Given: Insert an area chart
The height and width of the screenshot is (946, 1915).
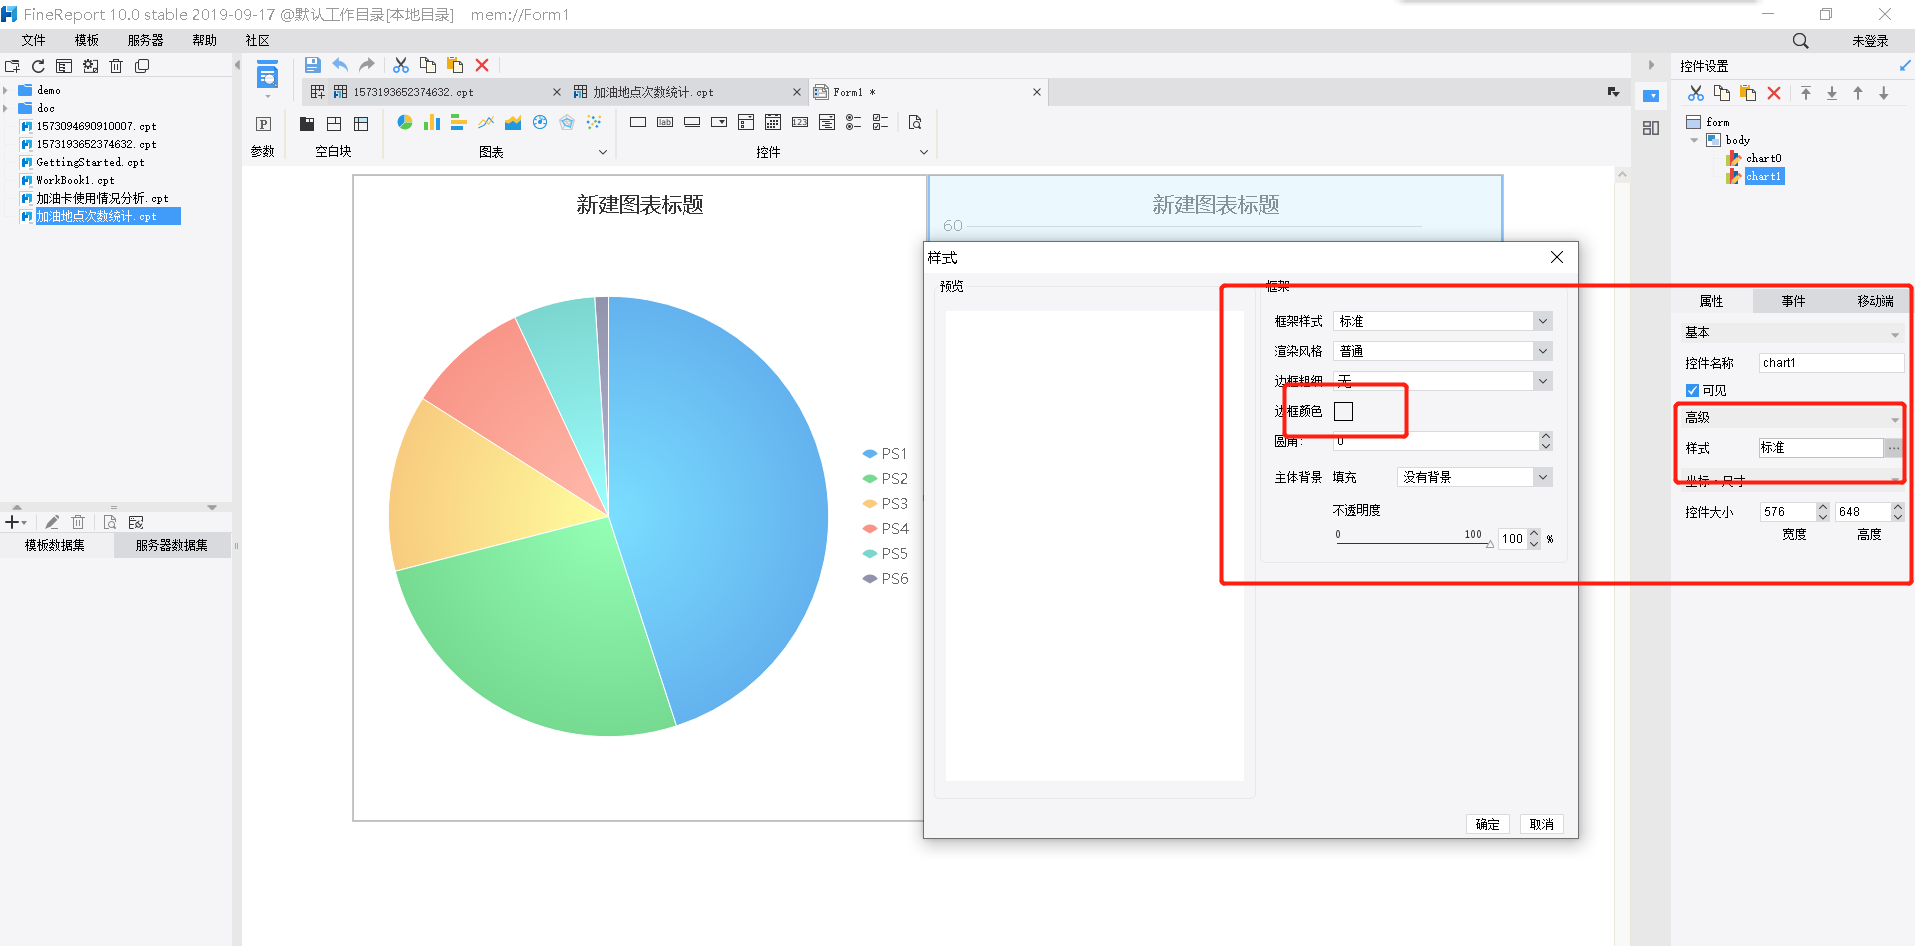Looking at the screenshot, I should point(513,122).
